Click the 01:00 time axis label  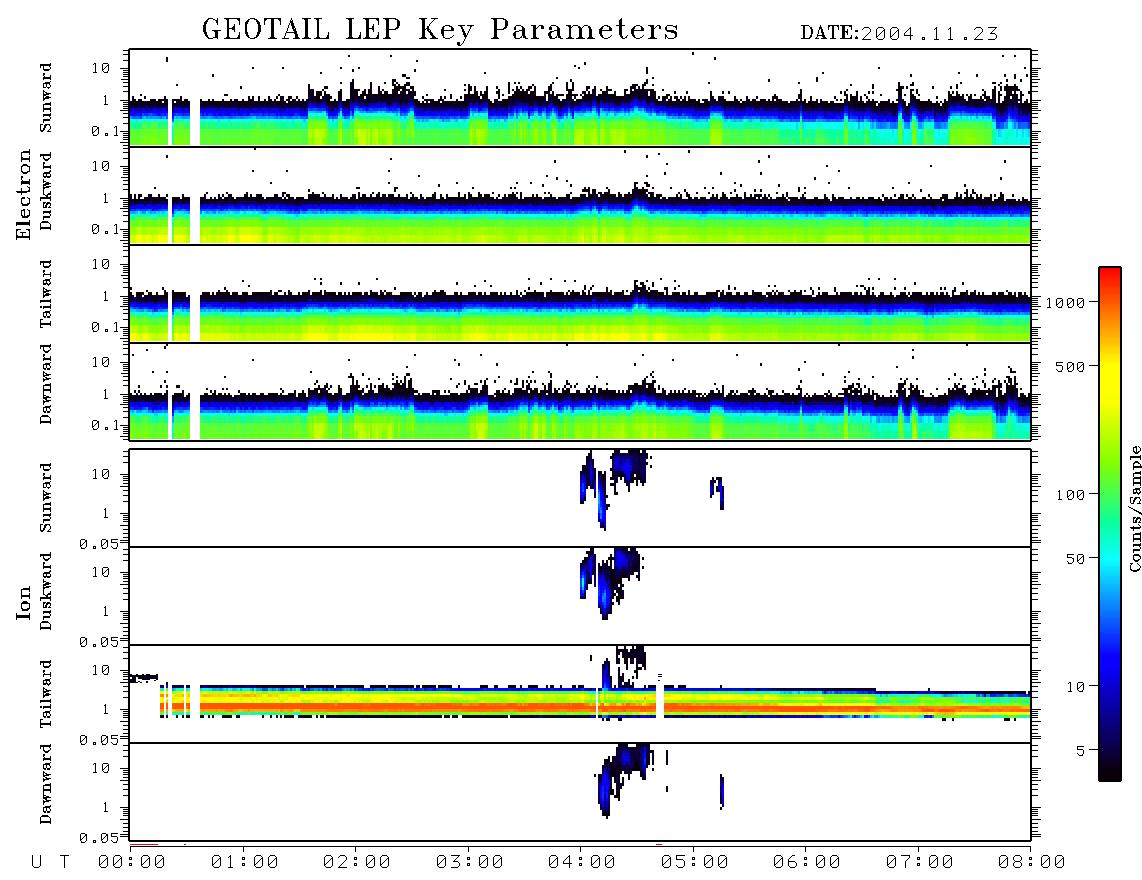coord(245,863)
